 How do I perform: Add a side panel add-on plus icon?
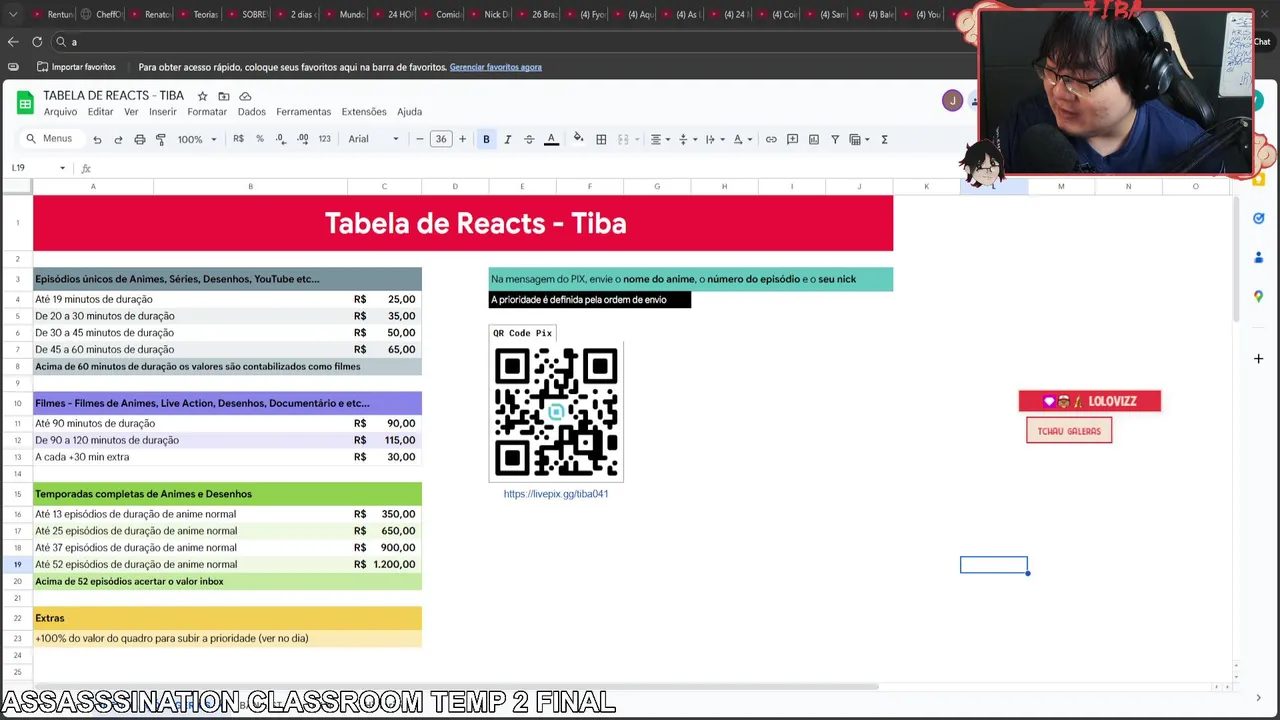tap(1258, 358)
